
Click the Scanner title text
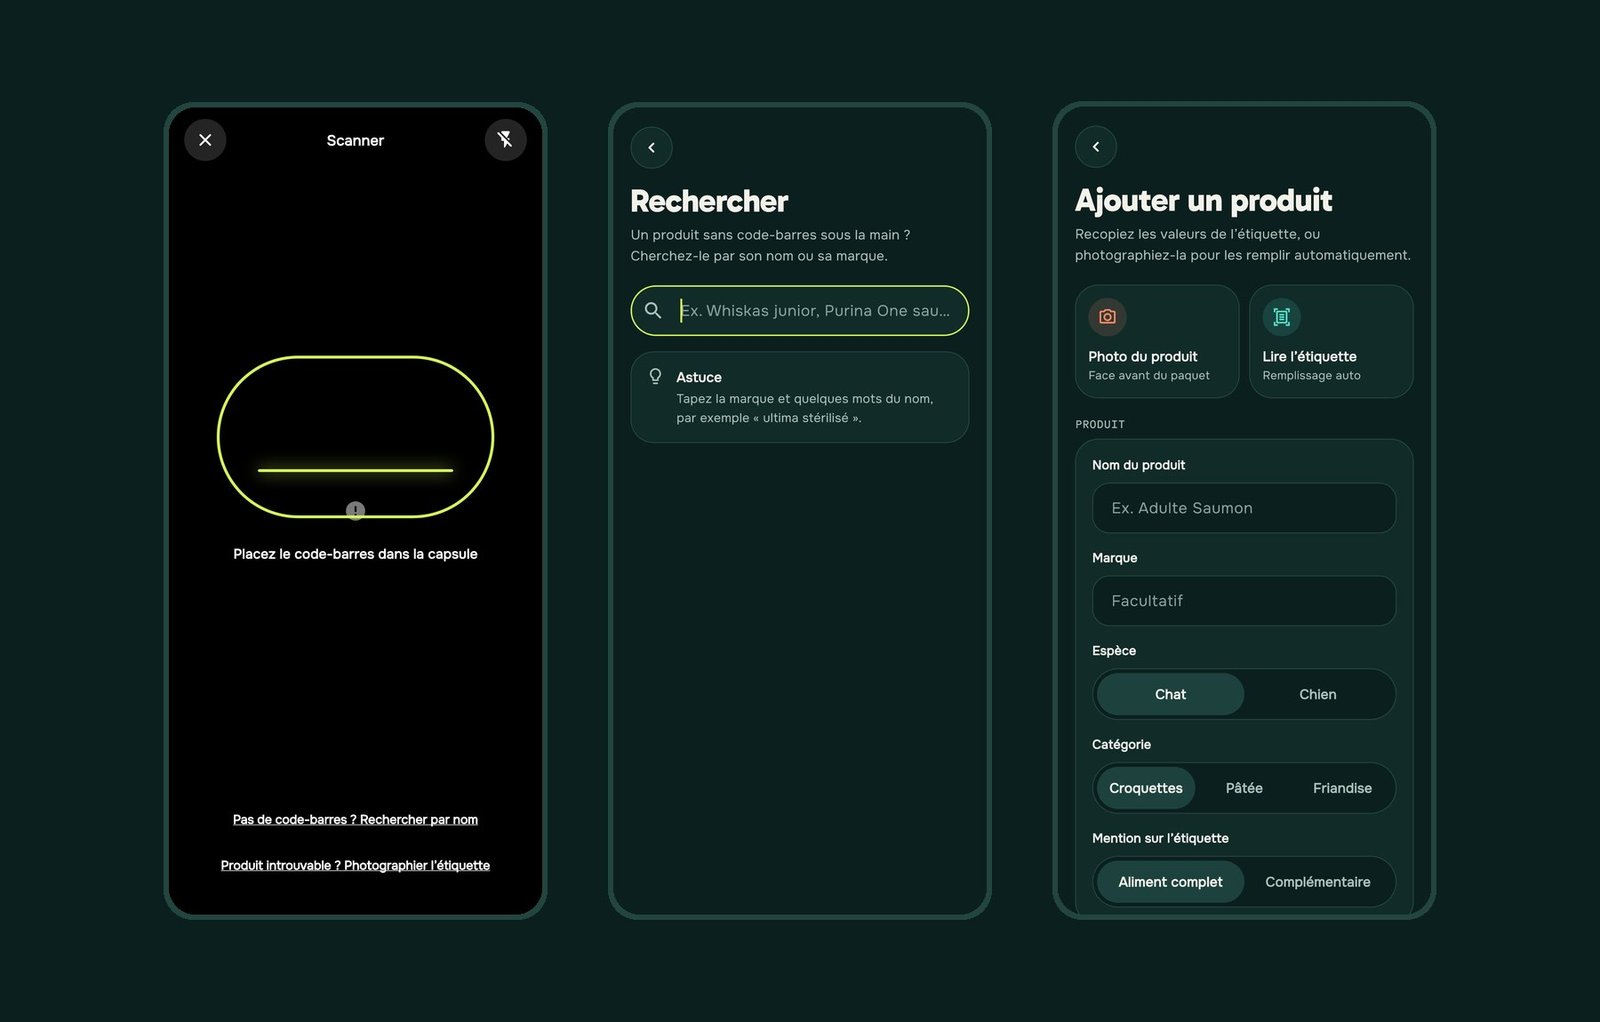point(355,140)
